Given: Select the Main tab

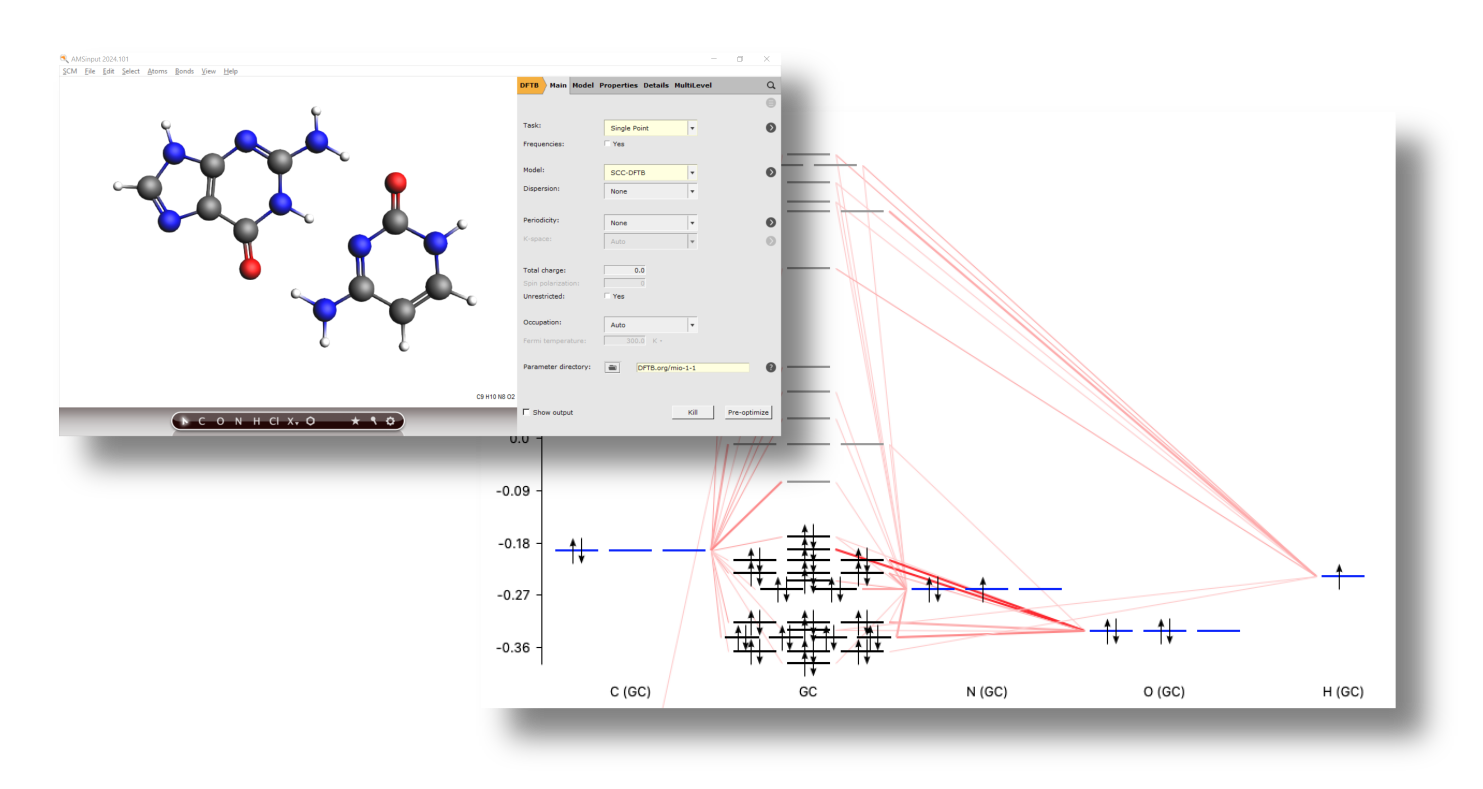Looking at the screenshot, I should click(x=558, y=86).
